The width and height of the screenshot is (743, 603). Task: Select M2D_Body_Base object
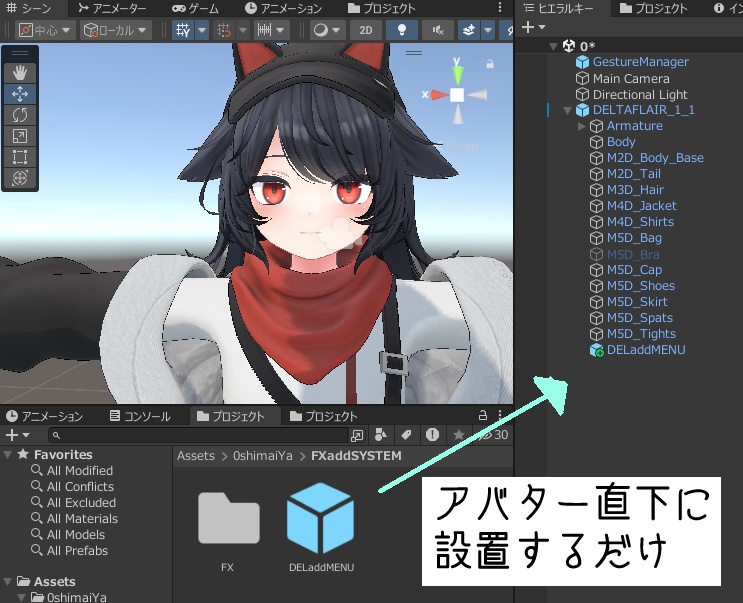(x=655, y=158)
